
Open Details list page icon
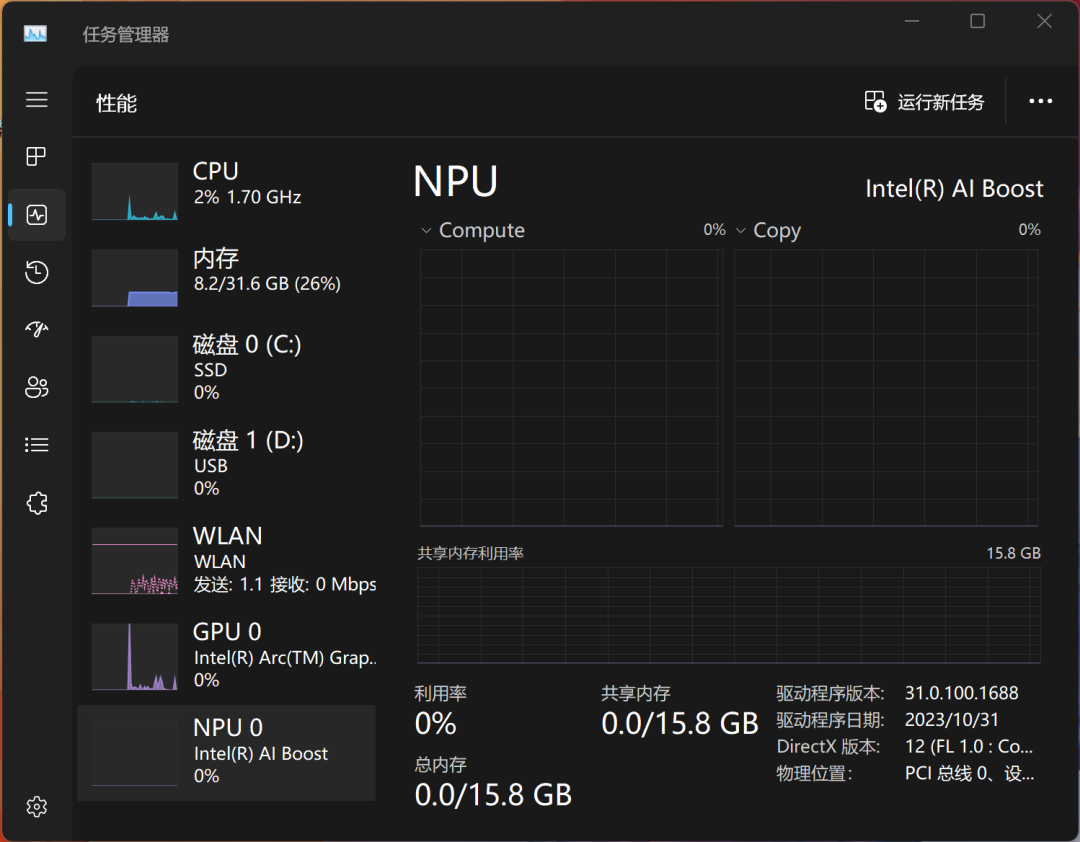point(37,445)
